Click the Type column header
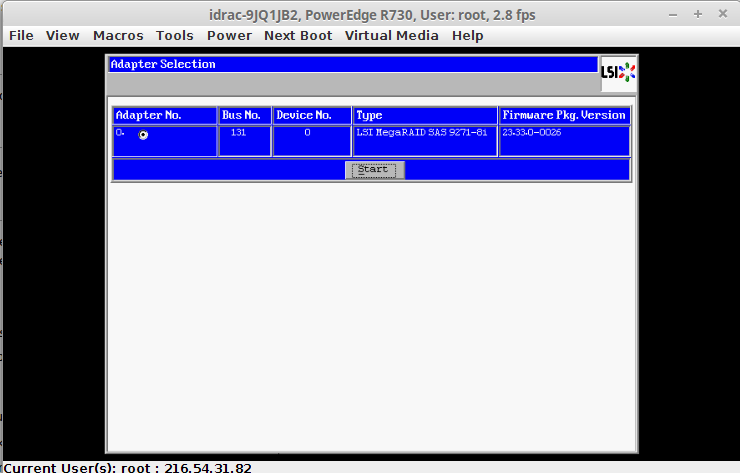This screenshot has height=473, width=740. [x=425, y=115]
